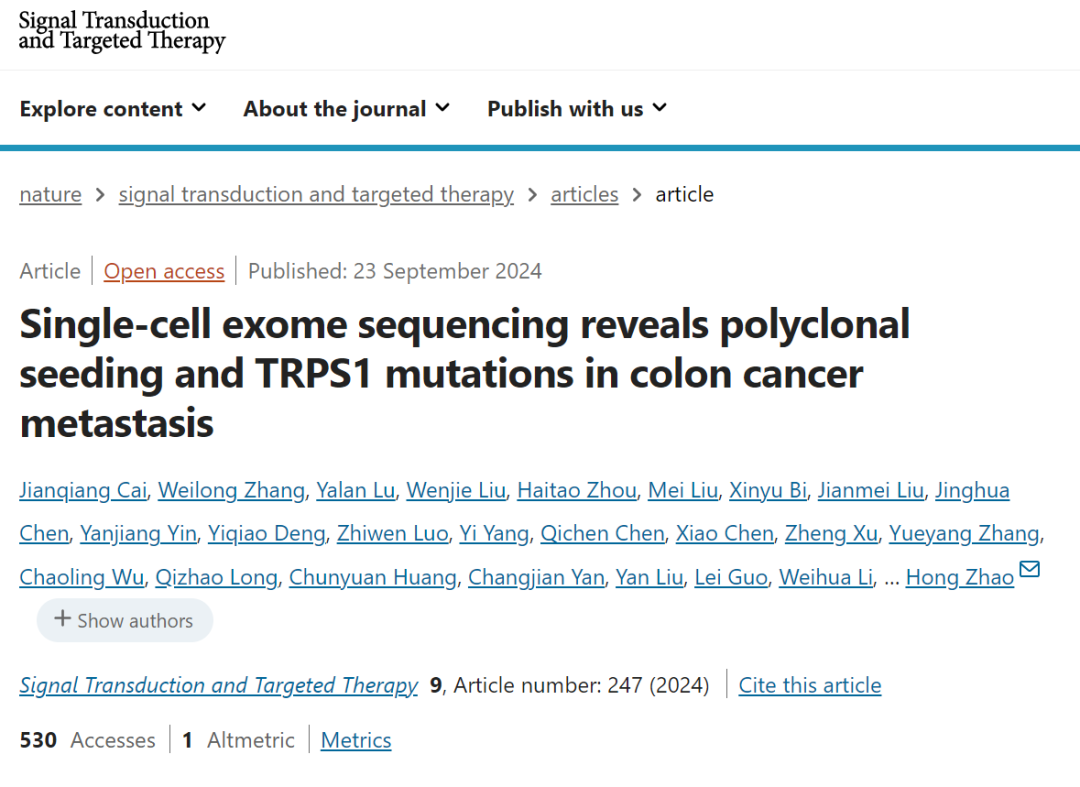Screen dimensions: 1080x787
Task: Open the About the journal menu
Action: pos(346,109)
